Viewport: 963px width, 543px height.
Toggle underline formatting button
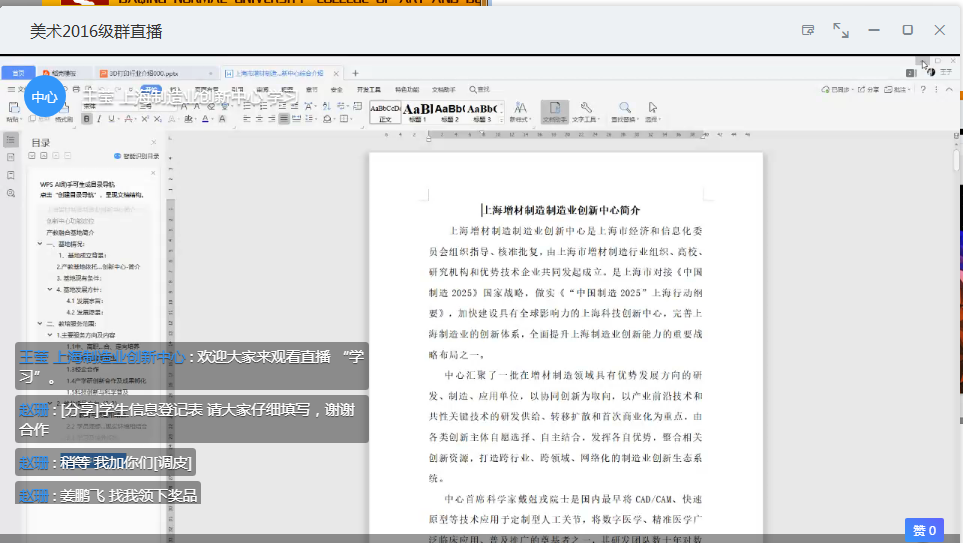click(110, 119)
